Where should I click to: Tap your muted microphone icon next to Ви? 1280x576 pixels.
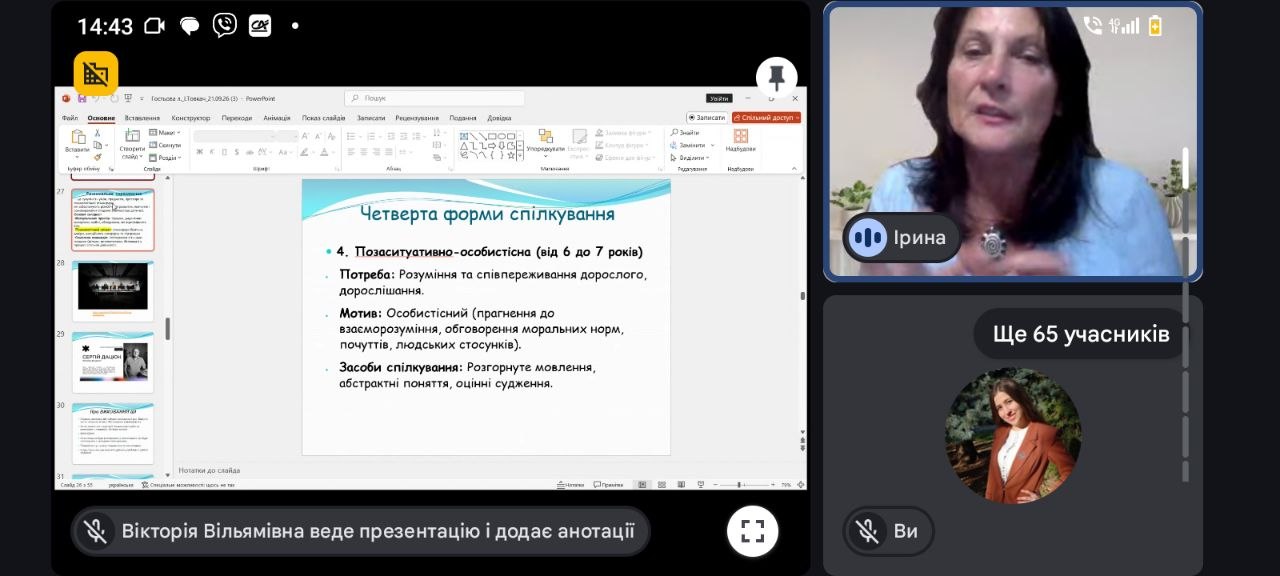pyautogui.click(x=867, y=531)
